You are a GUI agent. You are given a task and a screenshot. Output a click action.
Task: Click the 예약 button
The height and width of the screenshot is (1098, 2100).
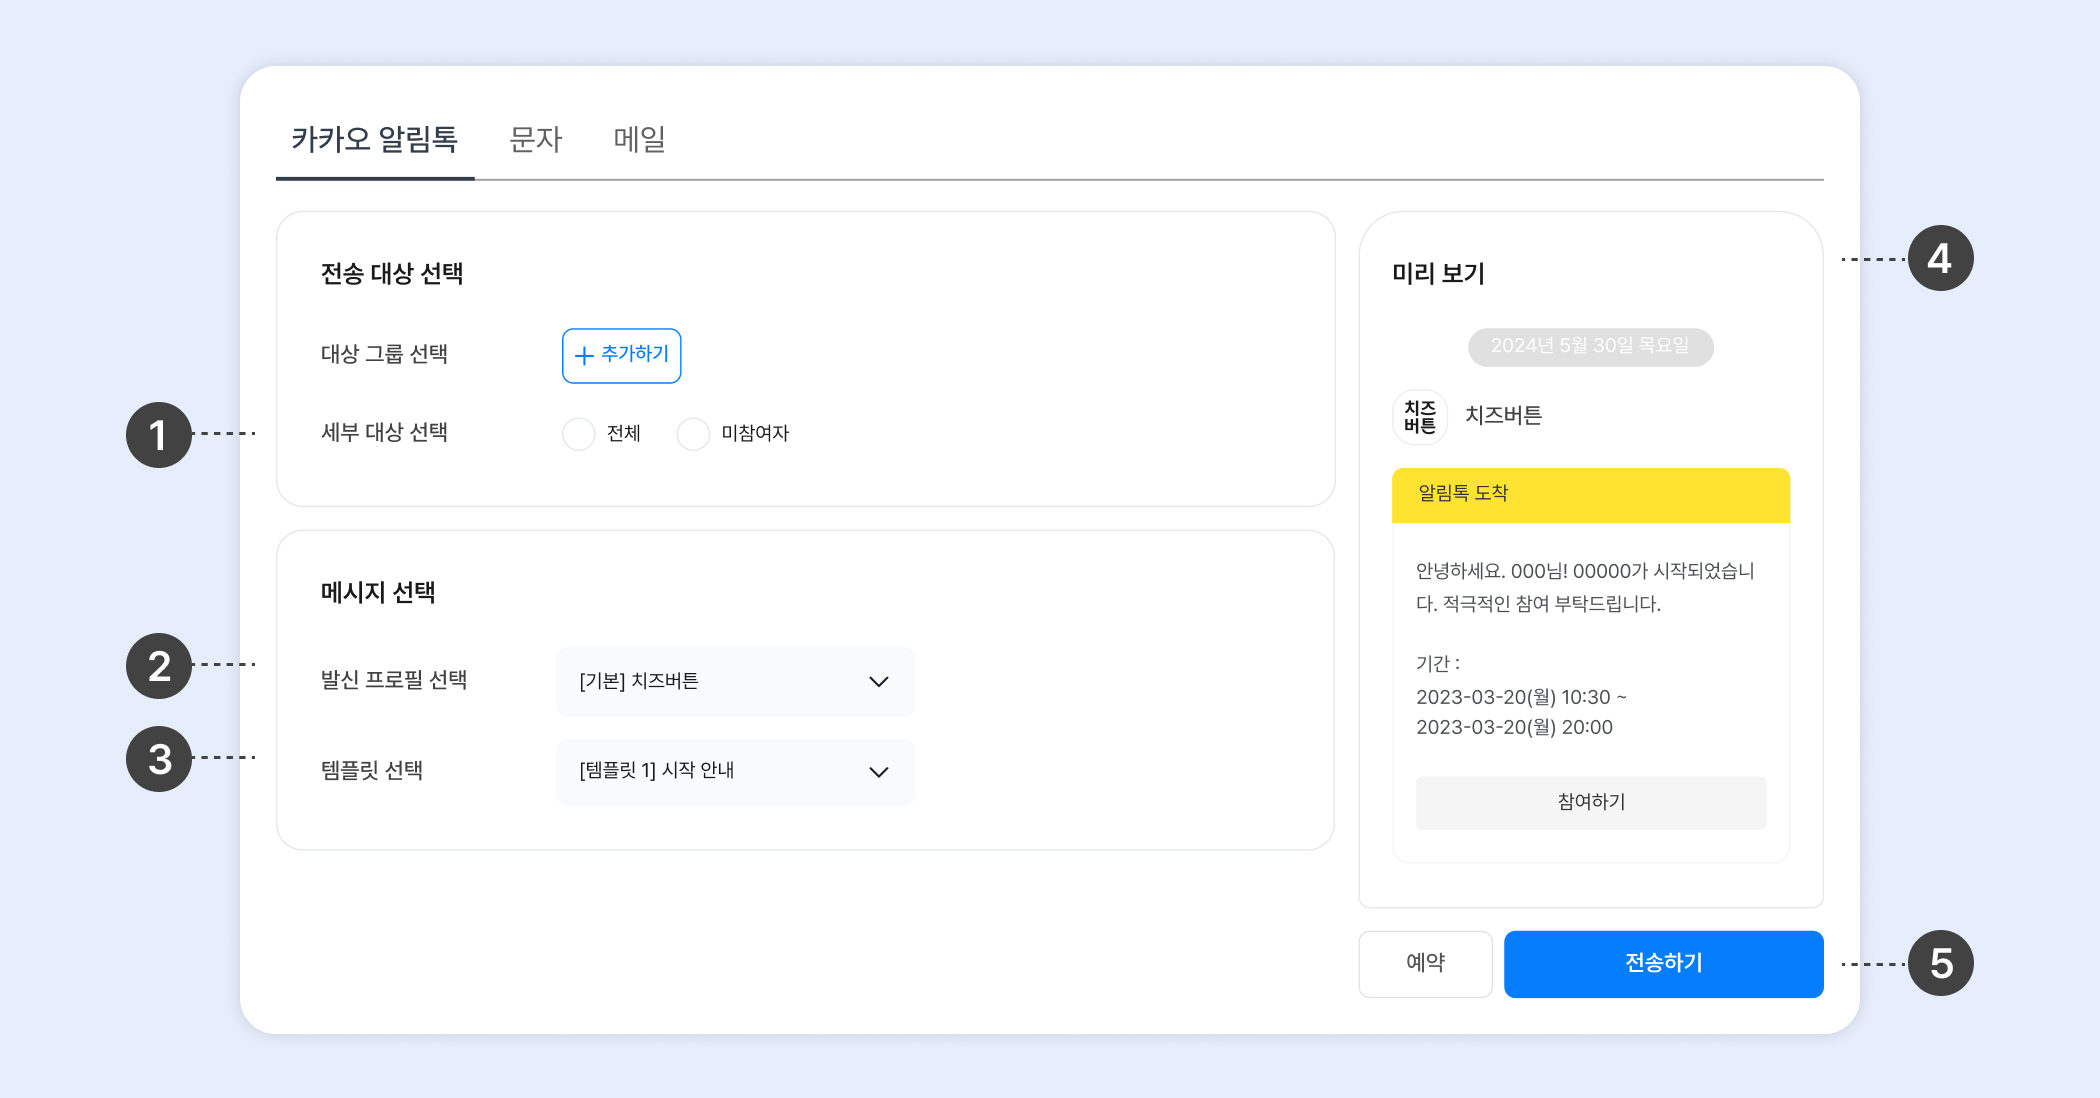(1425, 963)
